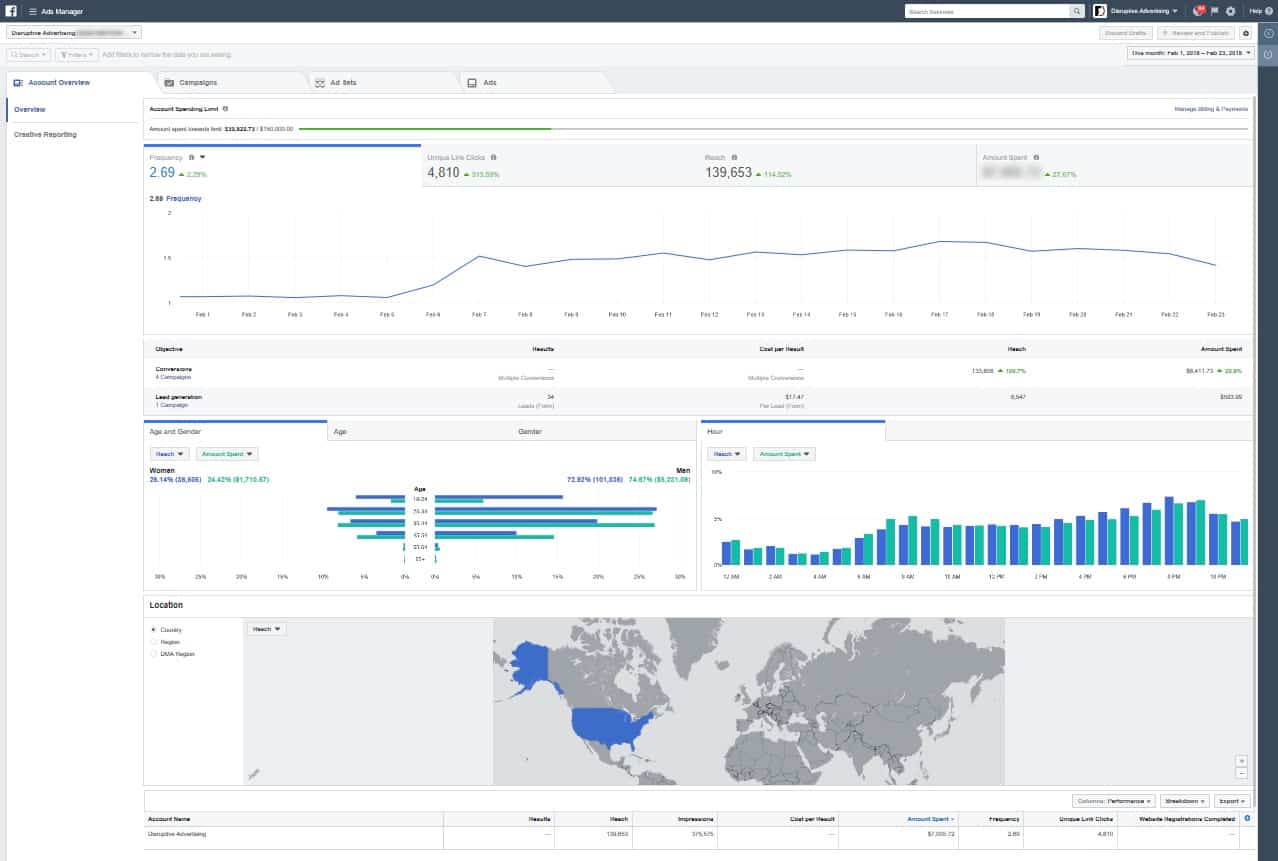Screen dimensions: 1278x861
Task: Open the Disruptive Advertising account menu
Action: click(x=1144, y=11)
